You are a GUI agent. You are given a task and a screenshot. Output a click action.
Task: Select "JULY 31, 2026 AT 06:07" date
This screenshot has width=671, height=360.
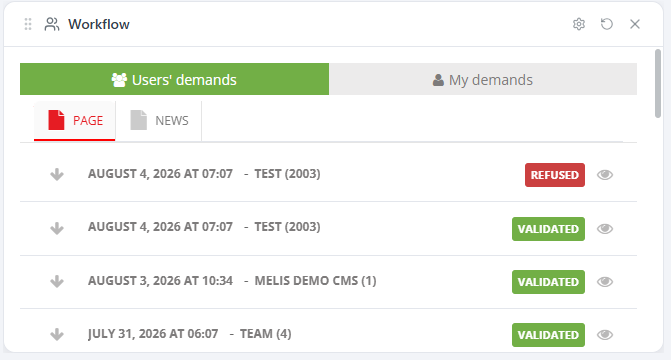pos(153,334)
